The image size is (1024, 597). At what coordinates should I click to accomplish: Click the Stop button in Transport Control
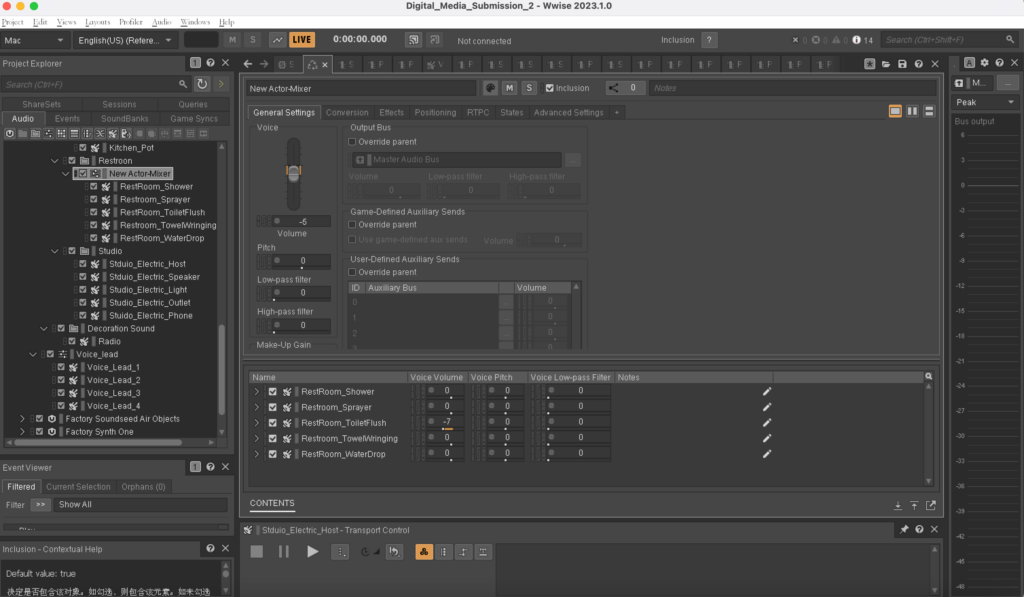point(257,551)
